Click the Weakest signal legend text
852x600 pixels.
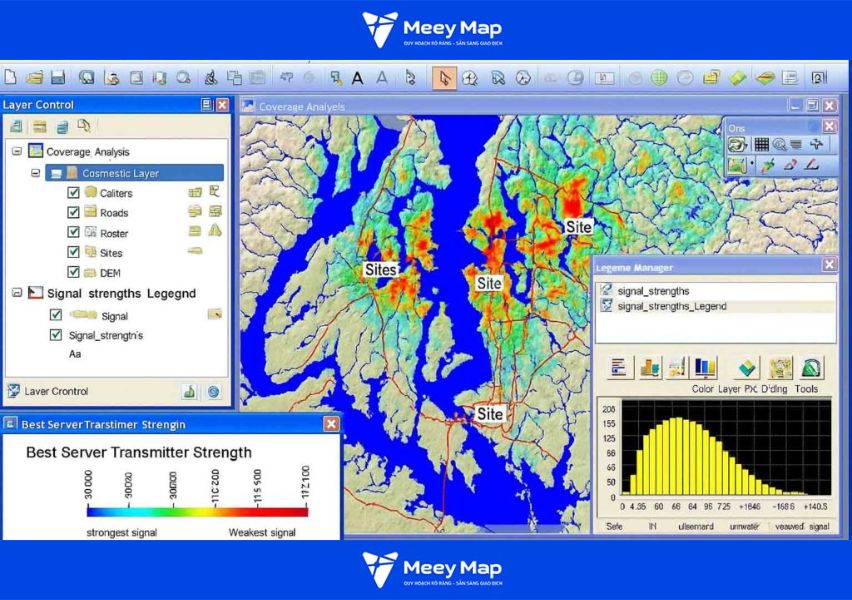262,533
